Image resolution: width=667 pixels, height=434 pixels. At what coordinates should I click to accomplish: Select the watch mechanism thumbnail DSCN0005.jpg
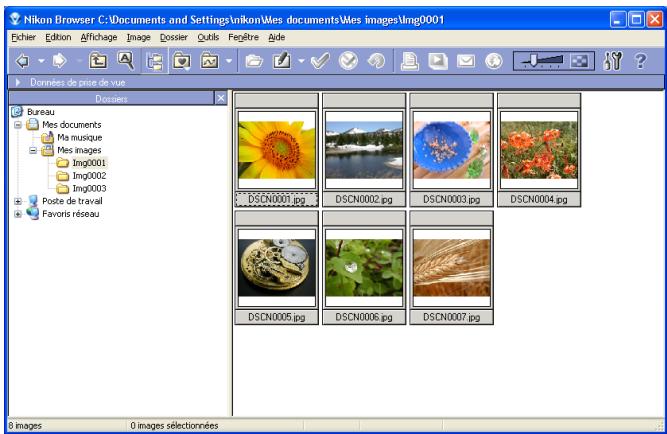click(276, 267)
